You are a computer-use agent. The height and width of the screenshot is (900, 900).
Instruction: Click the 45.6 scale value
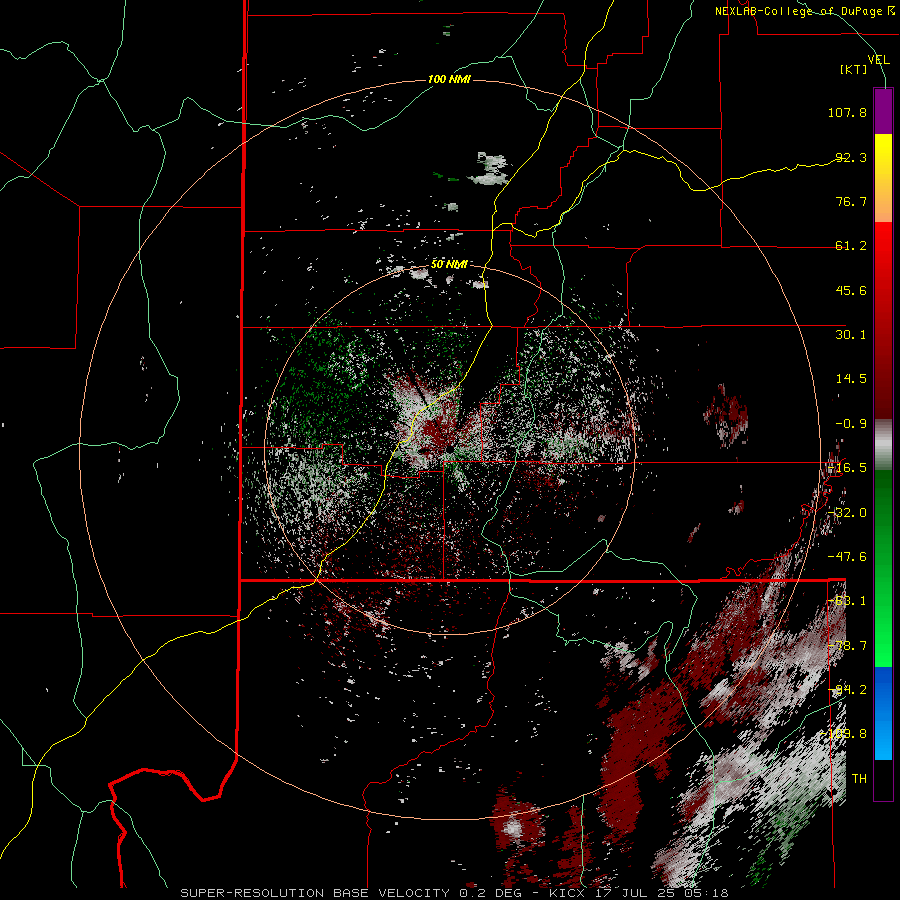[x=851, y=290]
